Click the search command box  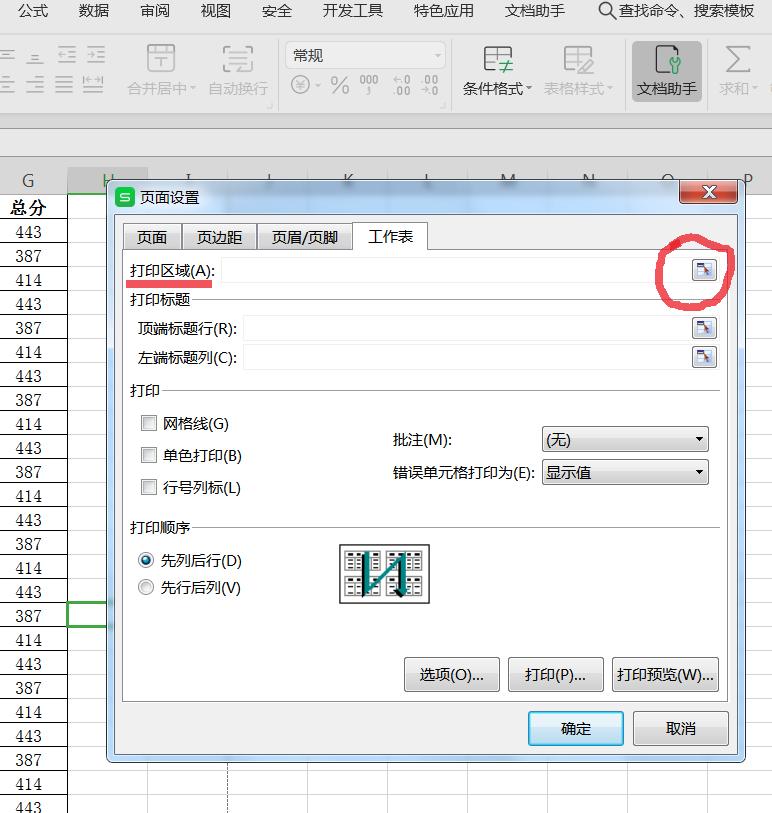click(x=676, y=10)
